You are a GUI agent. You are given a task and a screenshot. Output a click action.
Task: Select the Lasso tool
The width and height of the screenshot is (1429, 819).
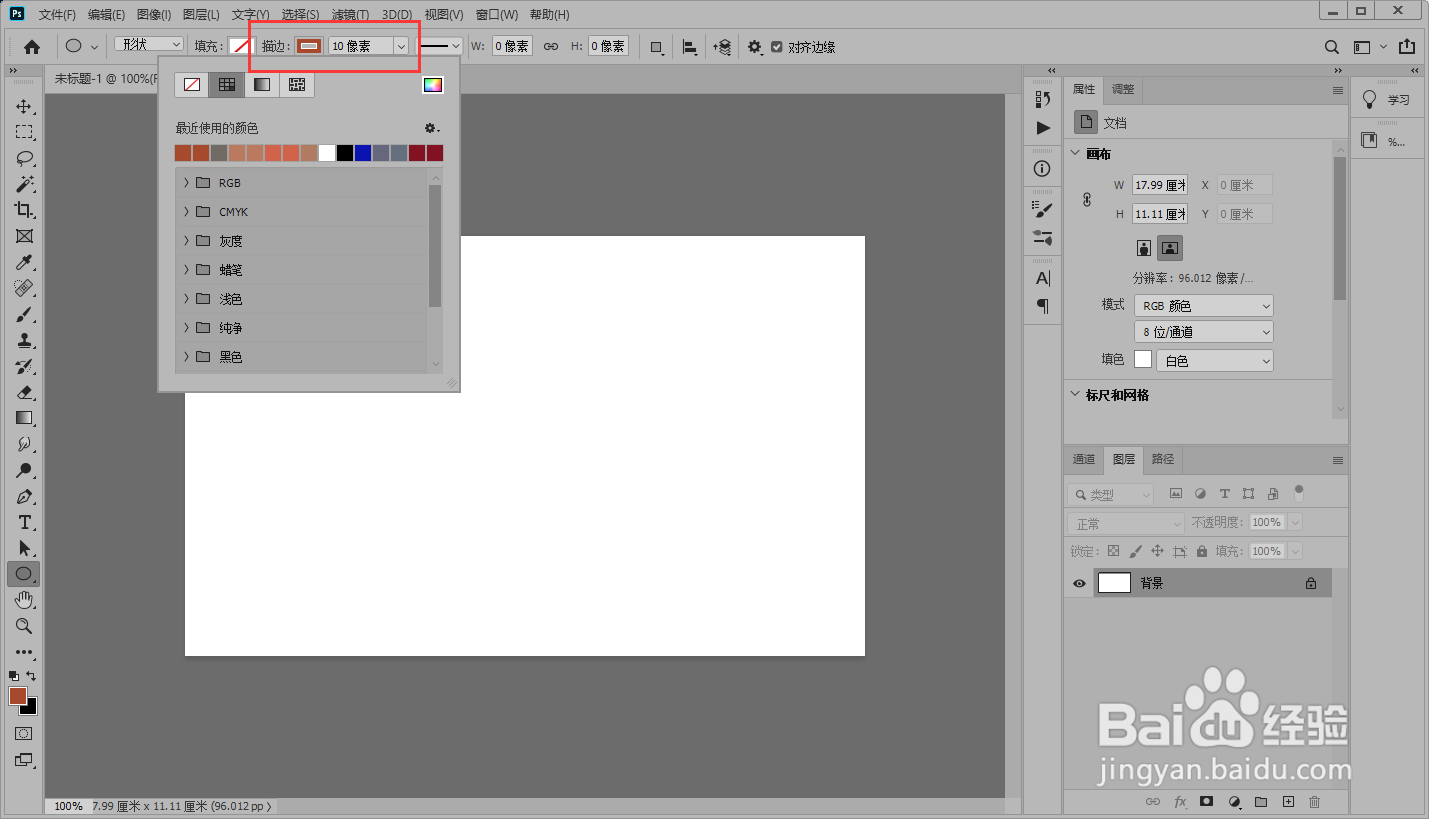[24, 158]
